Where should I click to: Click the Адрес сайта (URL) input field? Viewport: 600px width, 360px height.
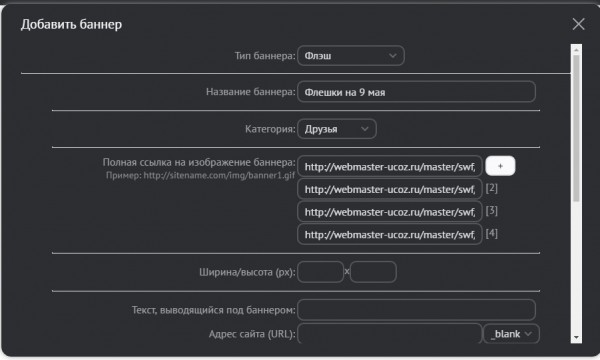[x=390, y=334]
